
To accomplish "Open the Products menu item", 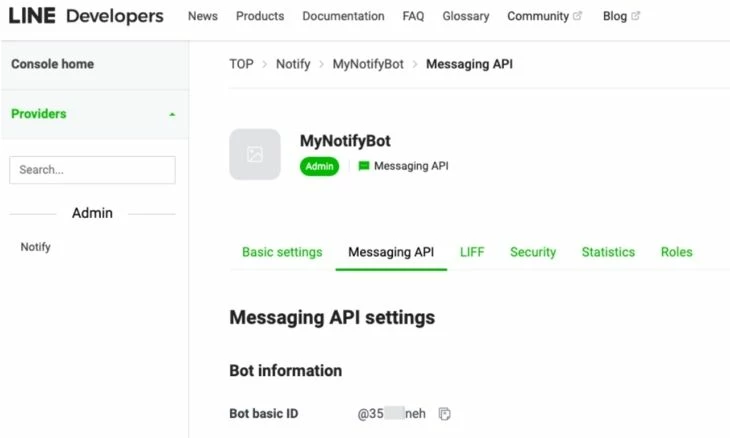I will point(260,16).
